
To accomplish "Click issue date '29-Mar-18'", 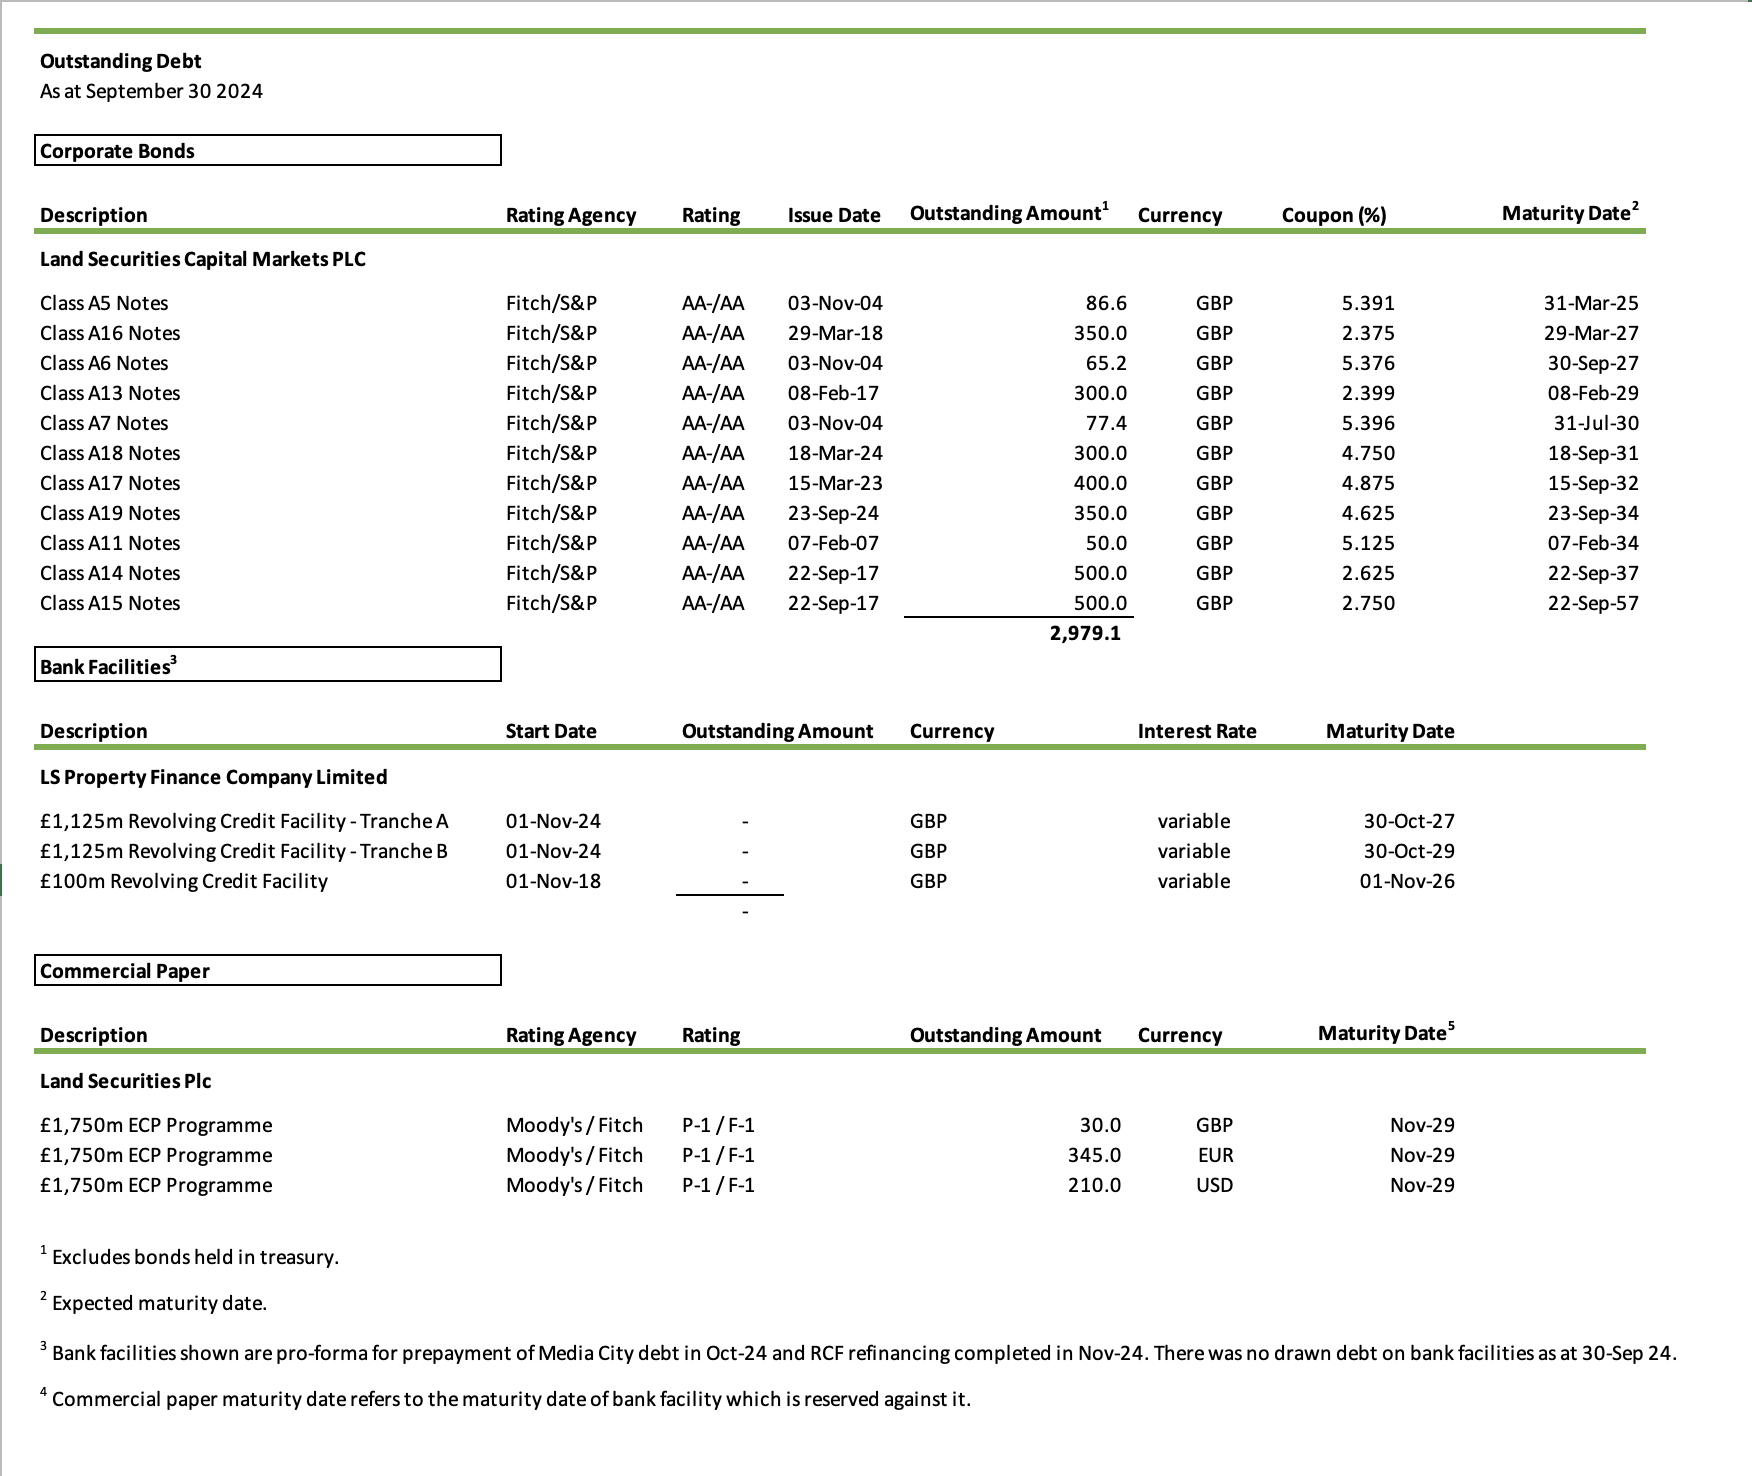I will [835, 333].
